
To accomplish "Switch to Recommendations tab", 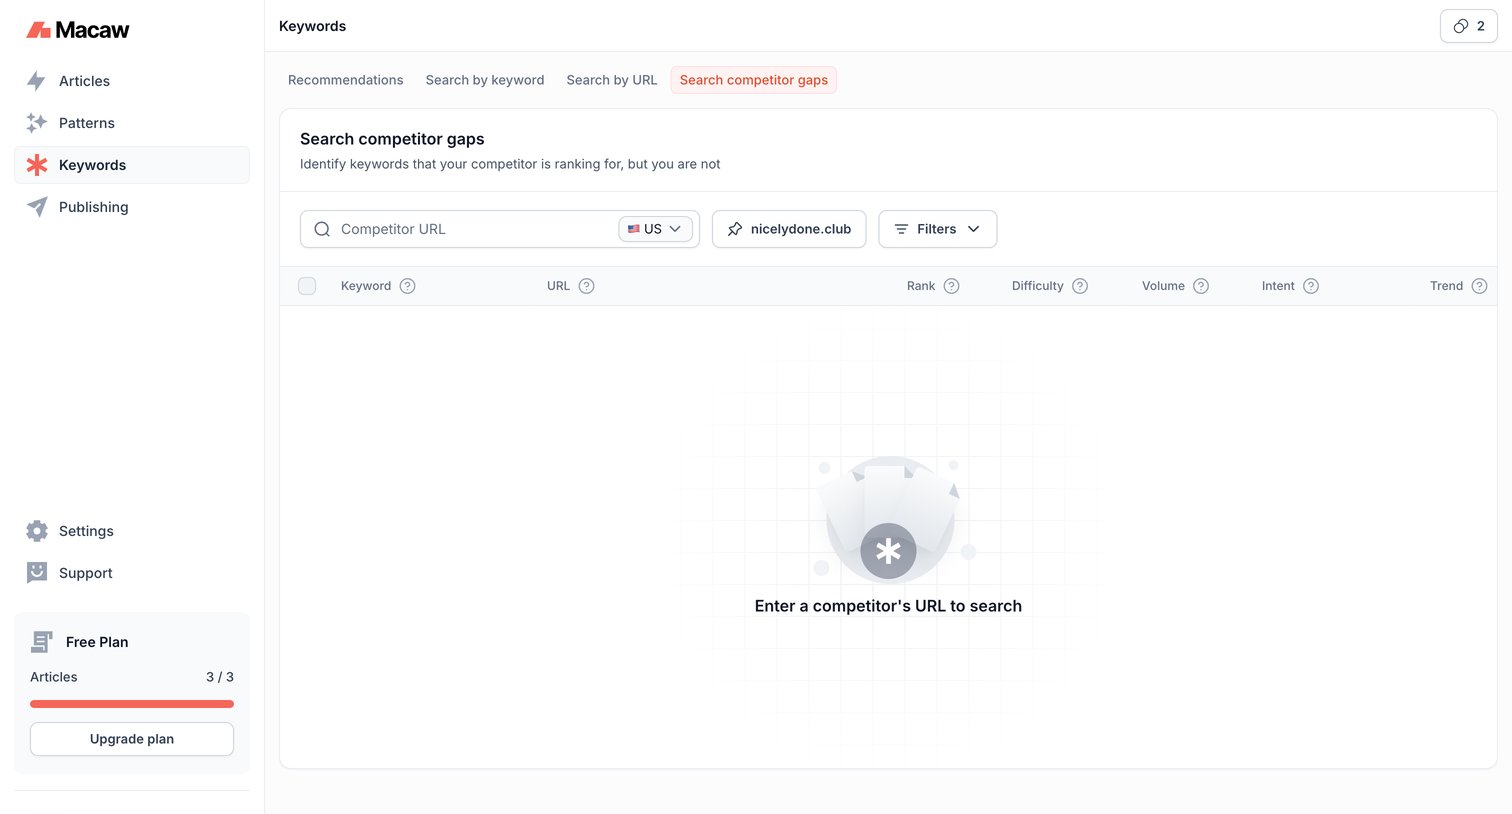I will pos(346,80).
